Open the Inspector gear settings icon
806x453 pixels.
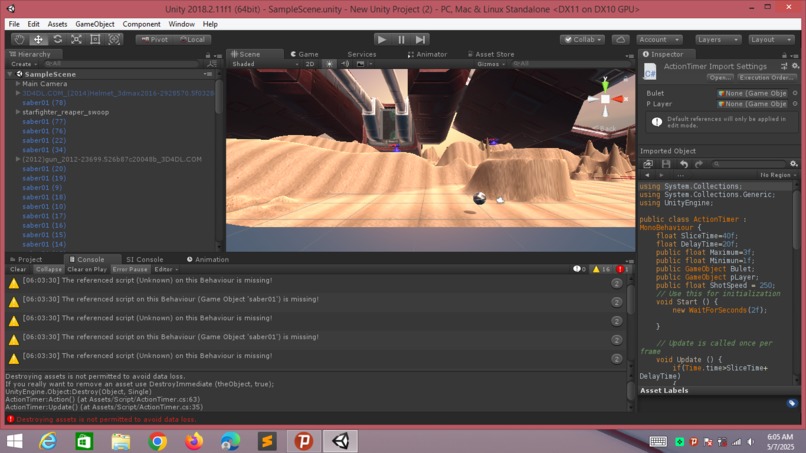795,66
